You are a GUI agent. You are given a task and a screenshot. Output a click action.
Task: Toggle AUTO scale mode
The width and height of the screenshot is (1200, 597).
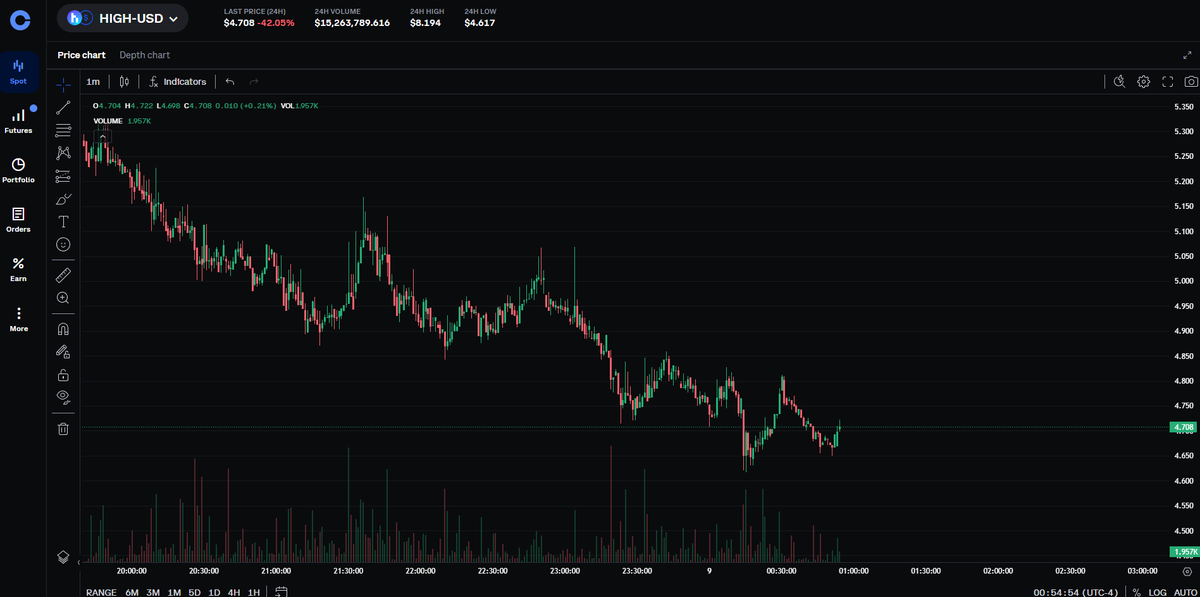click(1184, 592)
